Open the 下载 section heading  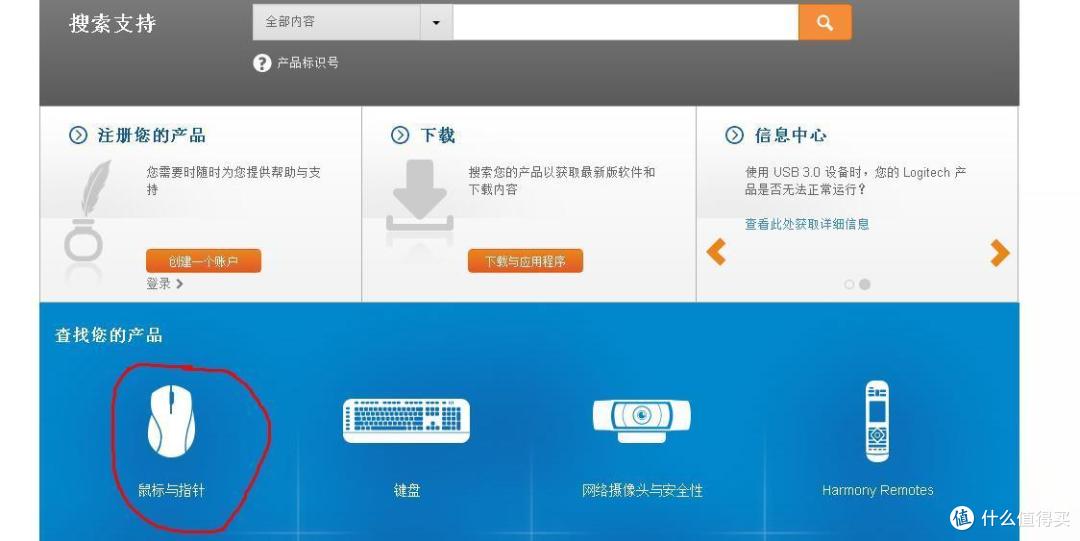point(438,135)
